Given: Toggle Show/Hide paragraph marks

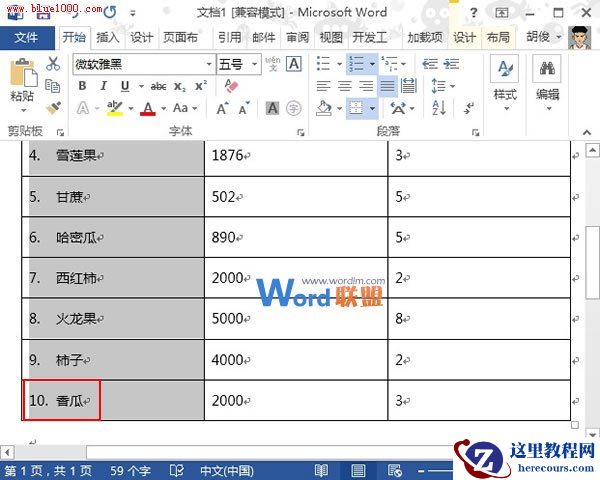Looking at the screenshot, I should [x=469, y=108].
